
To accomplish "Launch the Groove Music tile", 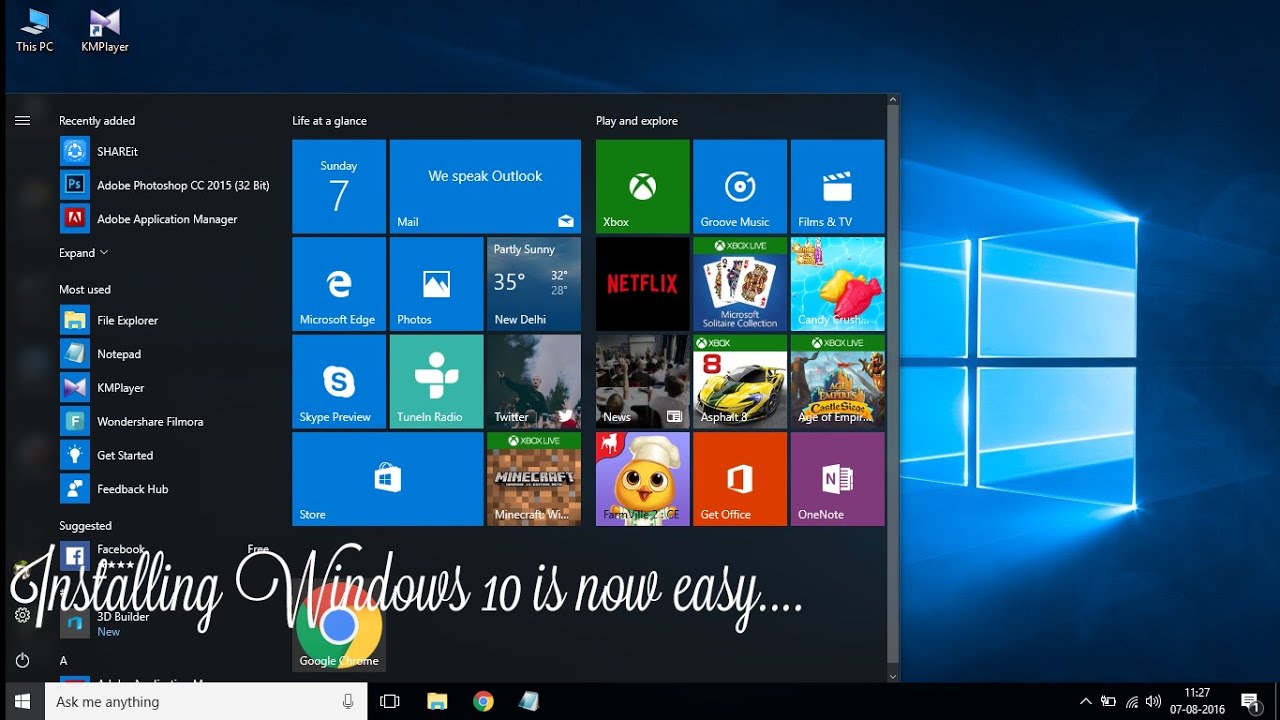I will click(740, 186).
